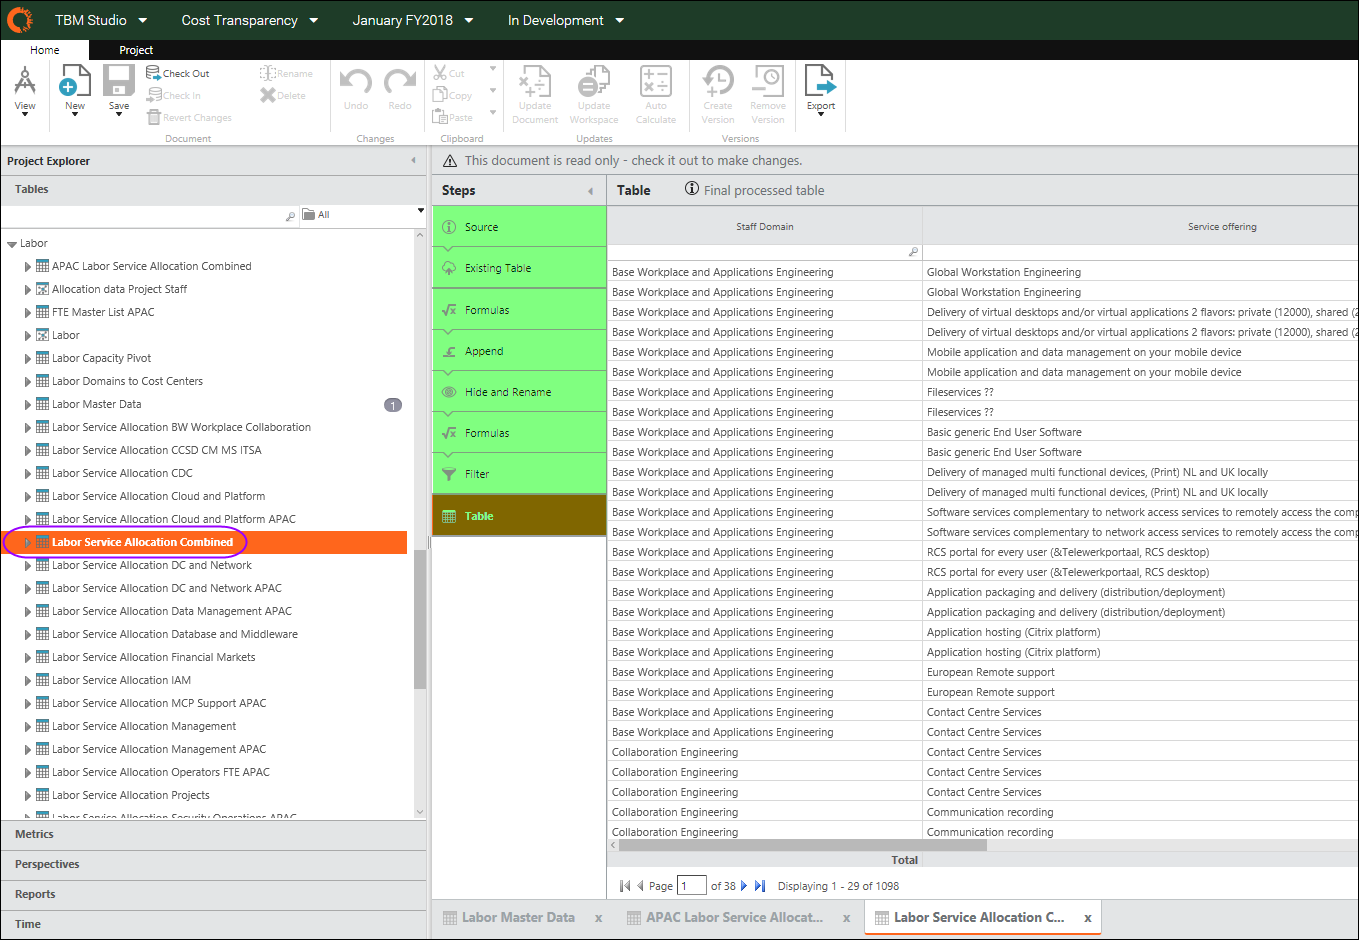Collapse the Project Explorer panel
Viewport: 1359px width, 940px height.
click(x=414, y=160)
